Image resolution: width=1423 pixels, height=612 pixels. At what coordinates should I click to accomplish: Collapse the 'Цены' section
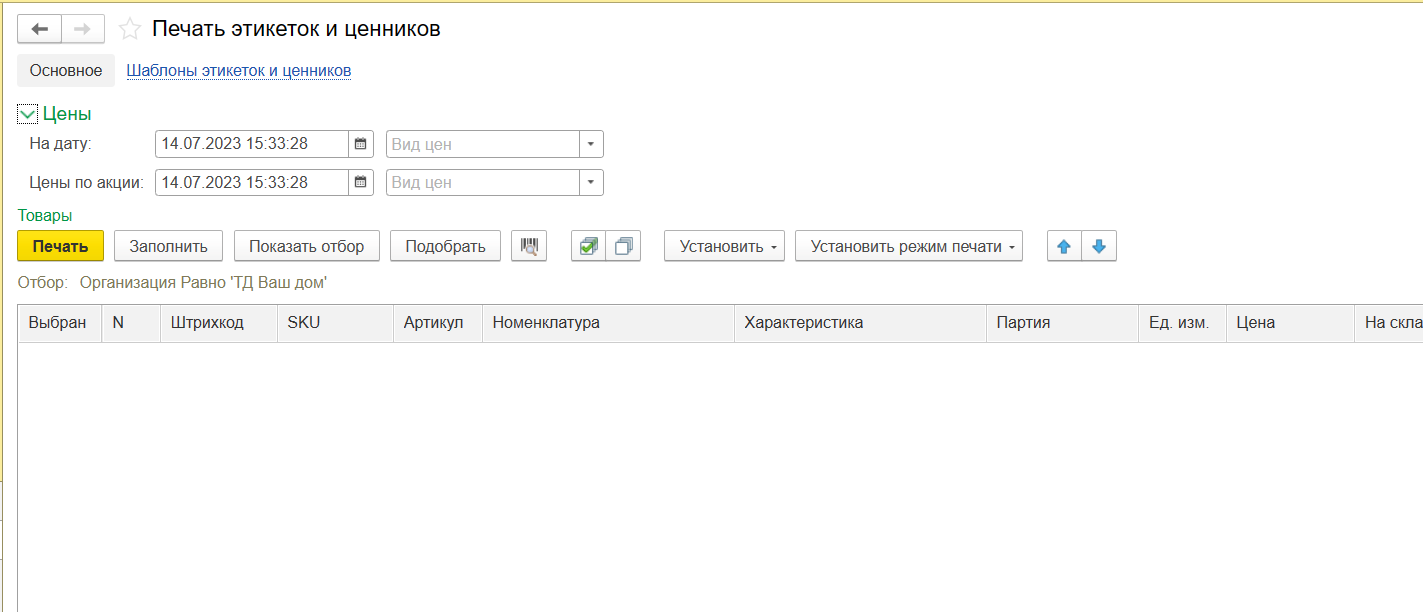click(27, 114)
